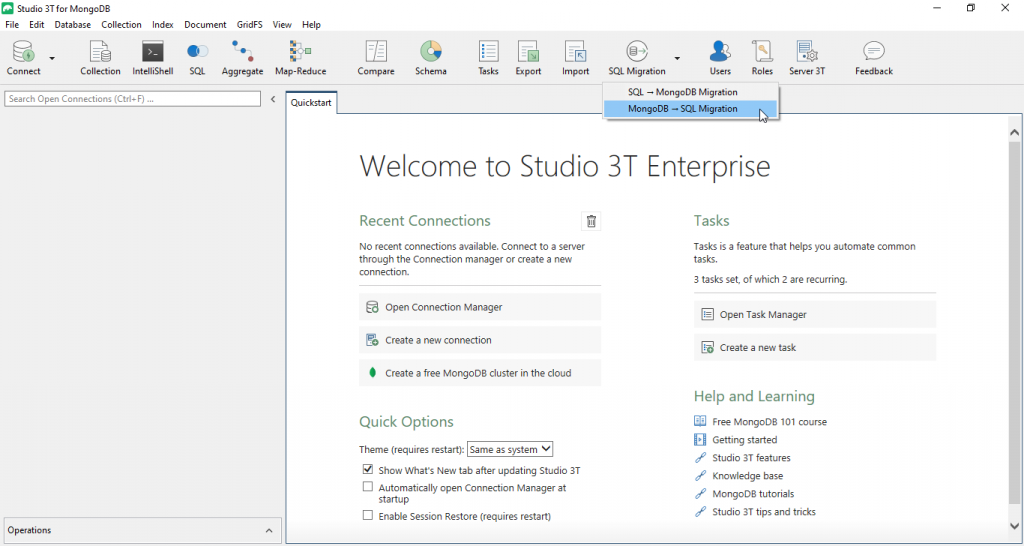Click Open Connection Manager button

[x=480, y=307]
